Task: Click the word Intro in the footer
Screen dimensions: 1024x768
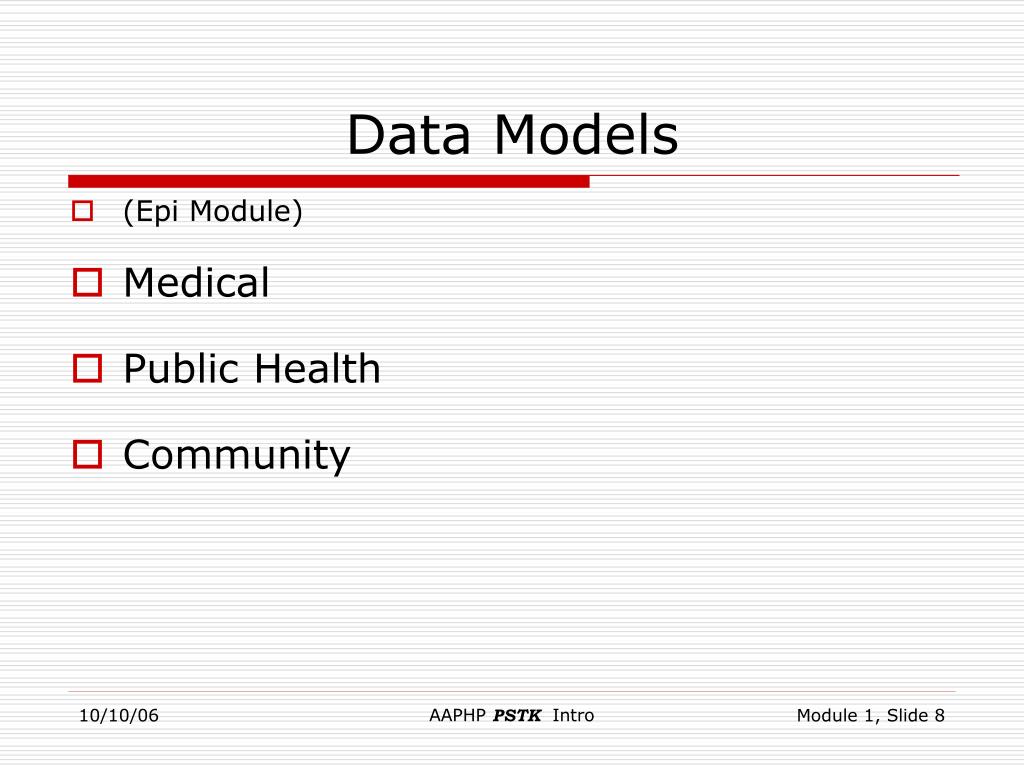Action: pyautogui.click(x=573, y=716)
